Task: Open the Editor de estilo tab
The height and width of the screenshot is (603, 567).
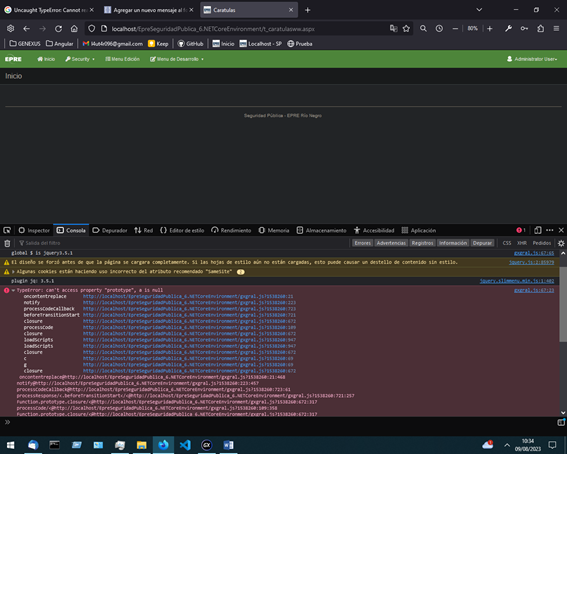Action: click(x=182, y=230)
